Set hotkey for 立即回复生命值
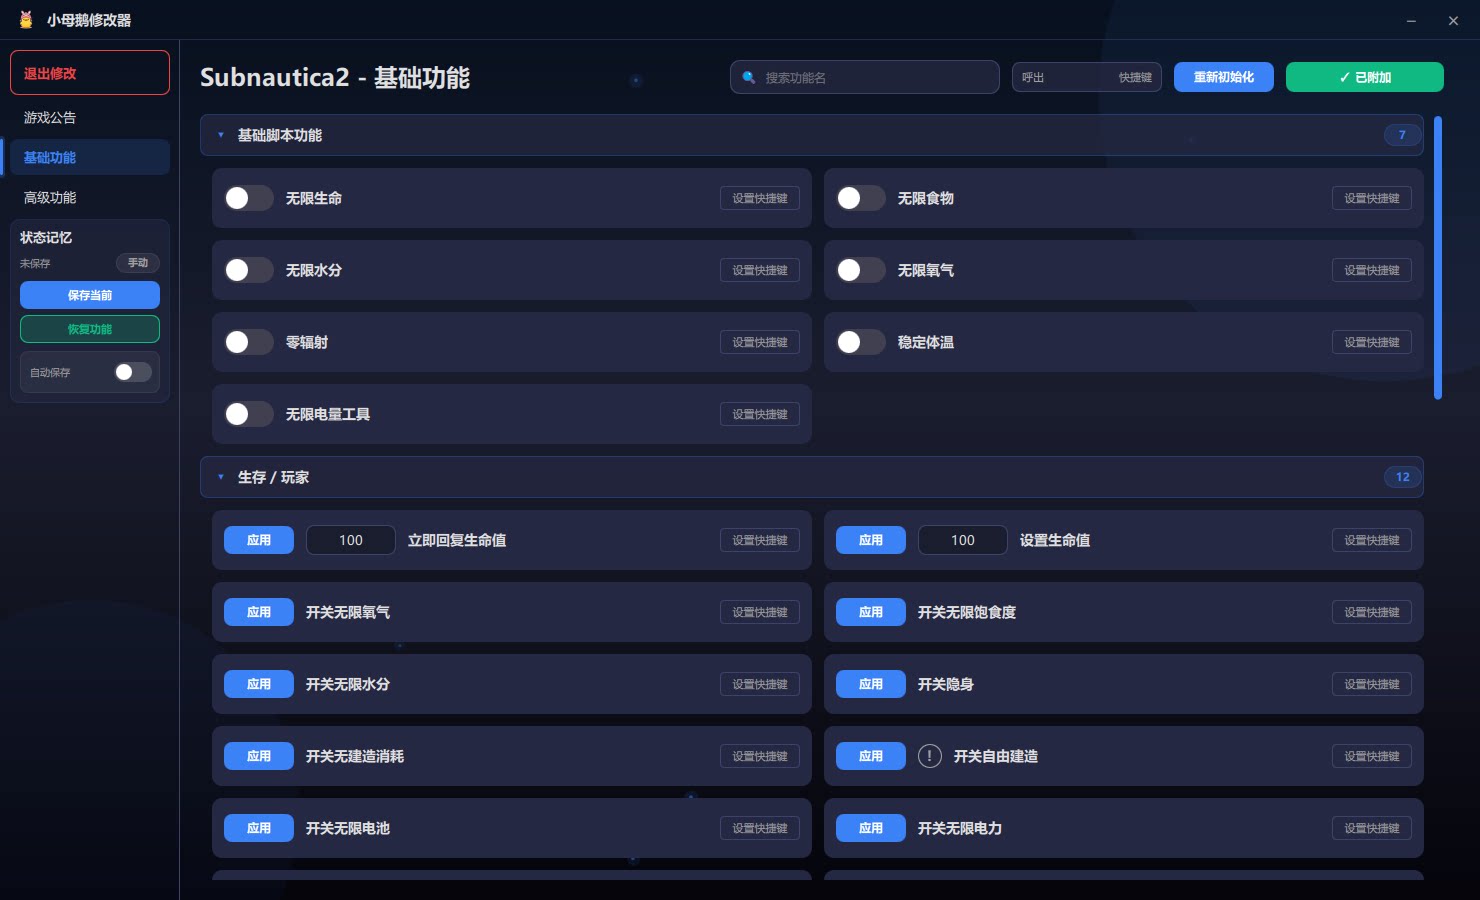Viewport: 1480px width, 900px height. 760,540
